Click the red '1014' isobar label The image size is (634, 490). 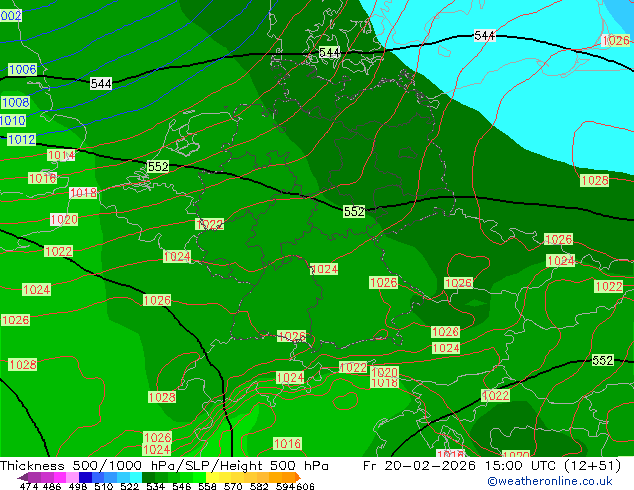[x=61, y=155]
